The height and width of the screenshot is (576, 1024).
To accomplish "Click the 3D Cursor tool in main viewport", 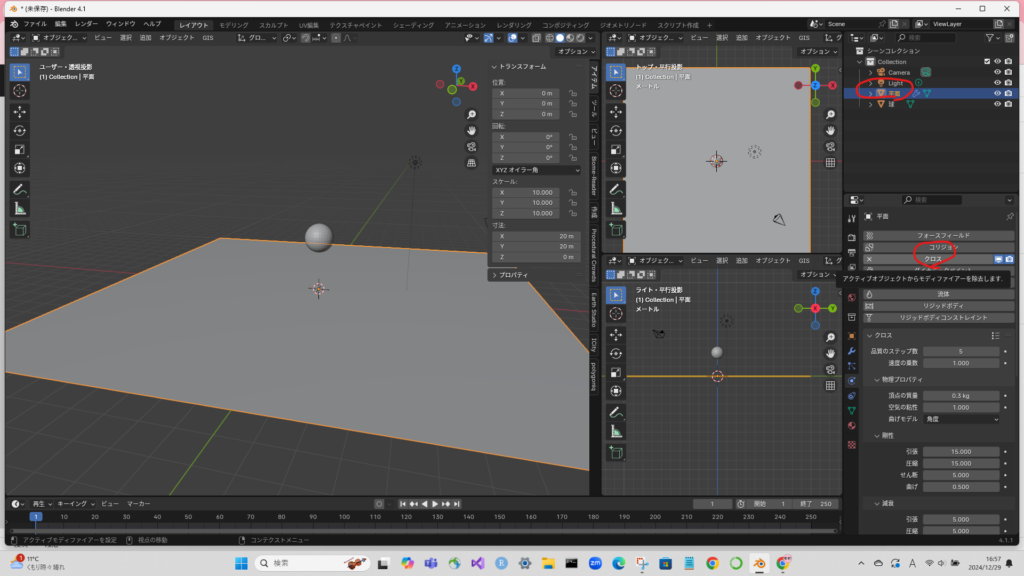I will [20, 90].
